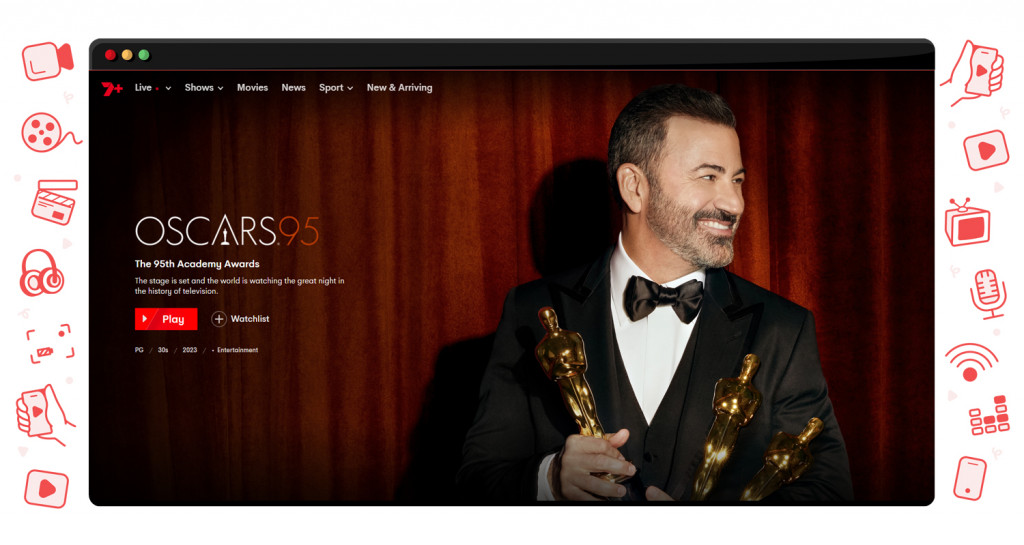Play The 95th Academy Awards
Screen dimensions: 1024x545
tap(166, 319)
